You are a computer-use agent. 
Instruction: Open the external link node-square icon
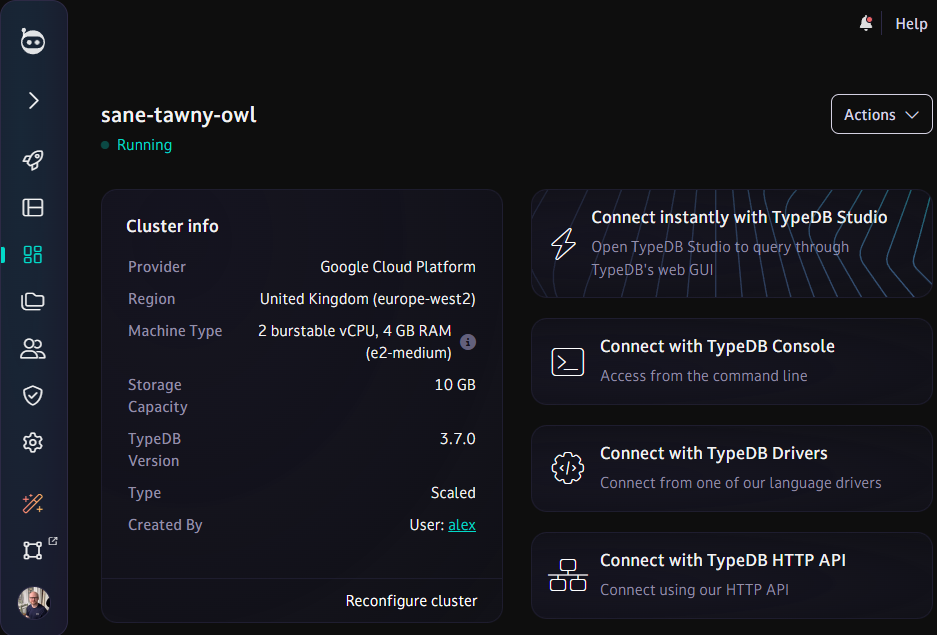tap(35, 550)
